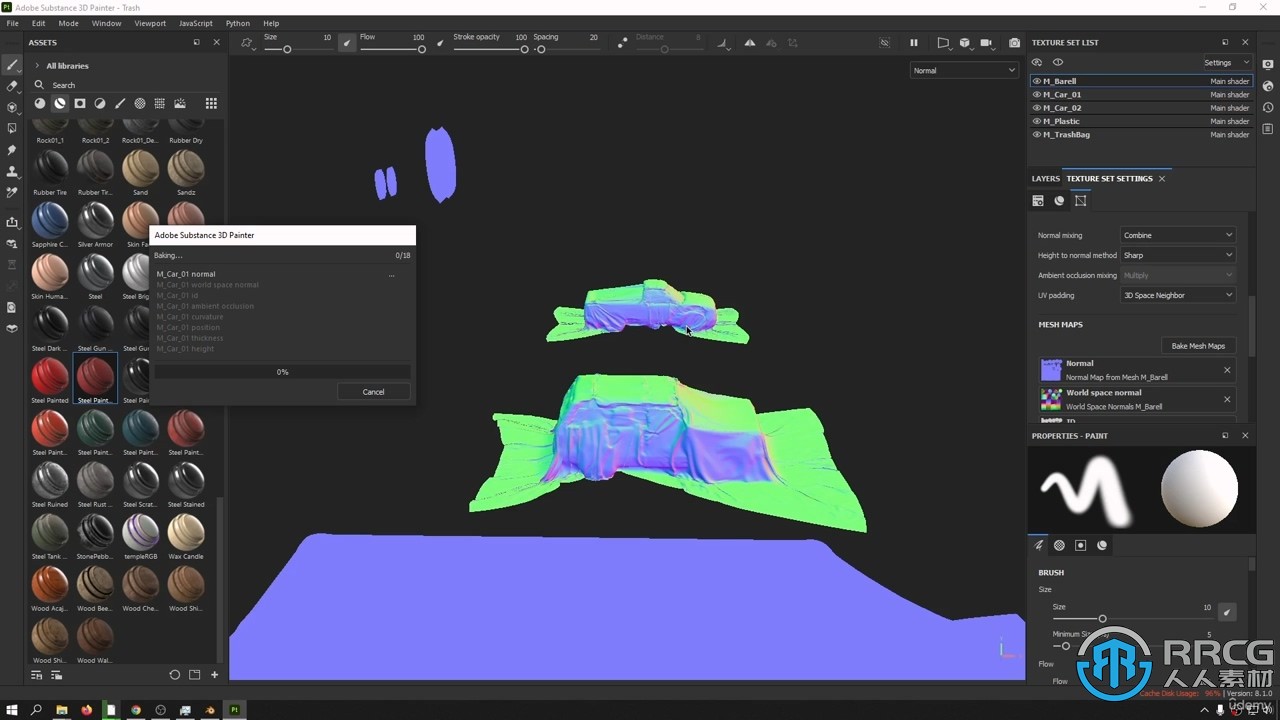Open the Edit menu
Screen dimensions: 1280x720
click(38, 23)
